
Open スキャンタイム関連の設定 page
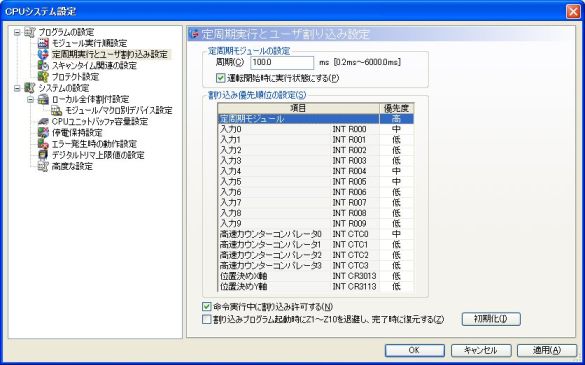pyautogui.click(x=94, y=66)
